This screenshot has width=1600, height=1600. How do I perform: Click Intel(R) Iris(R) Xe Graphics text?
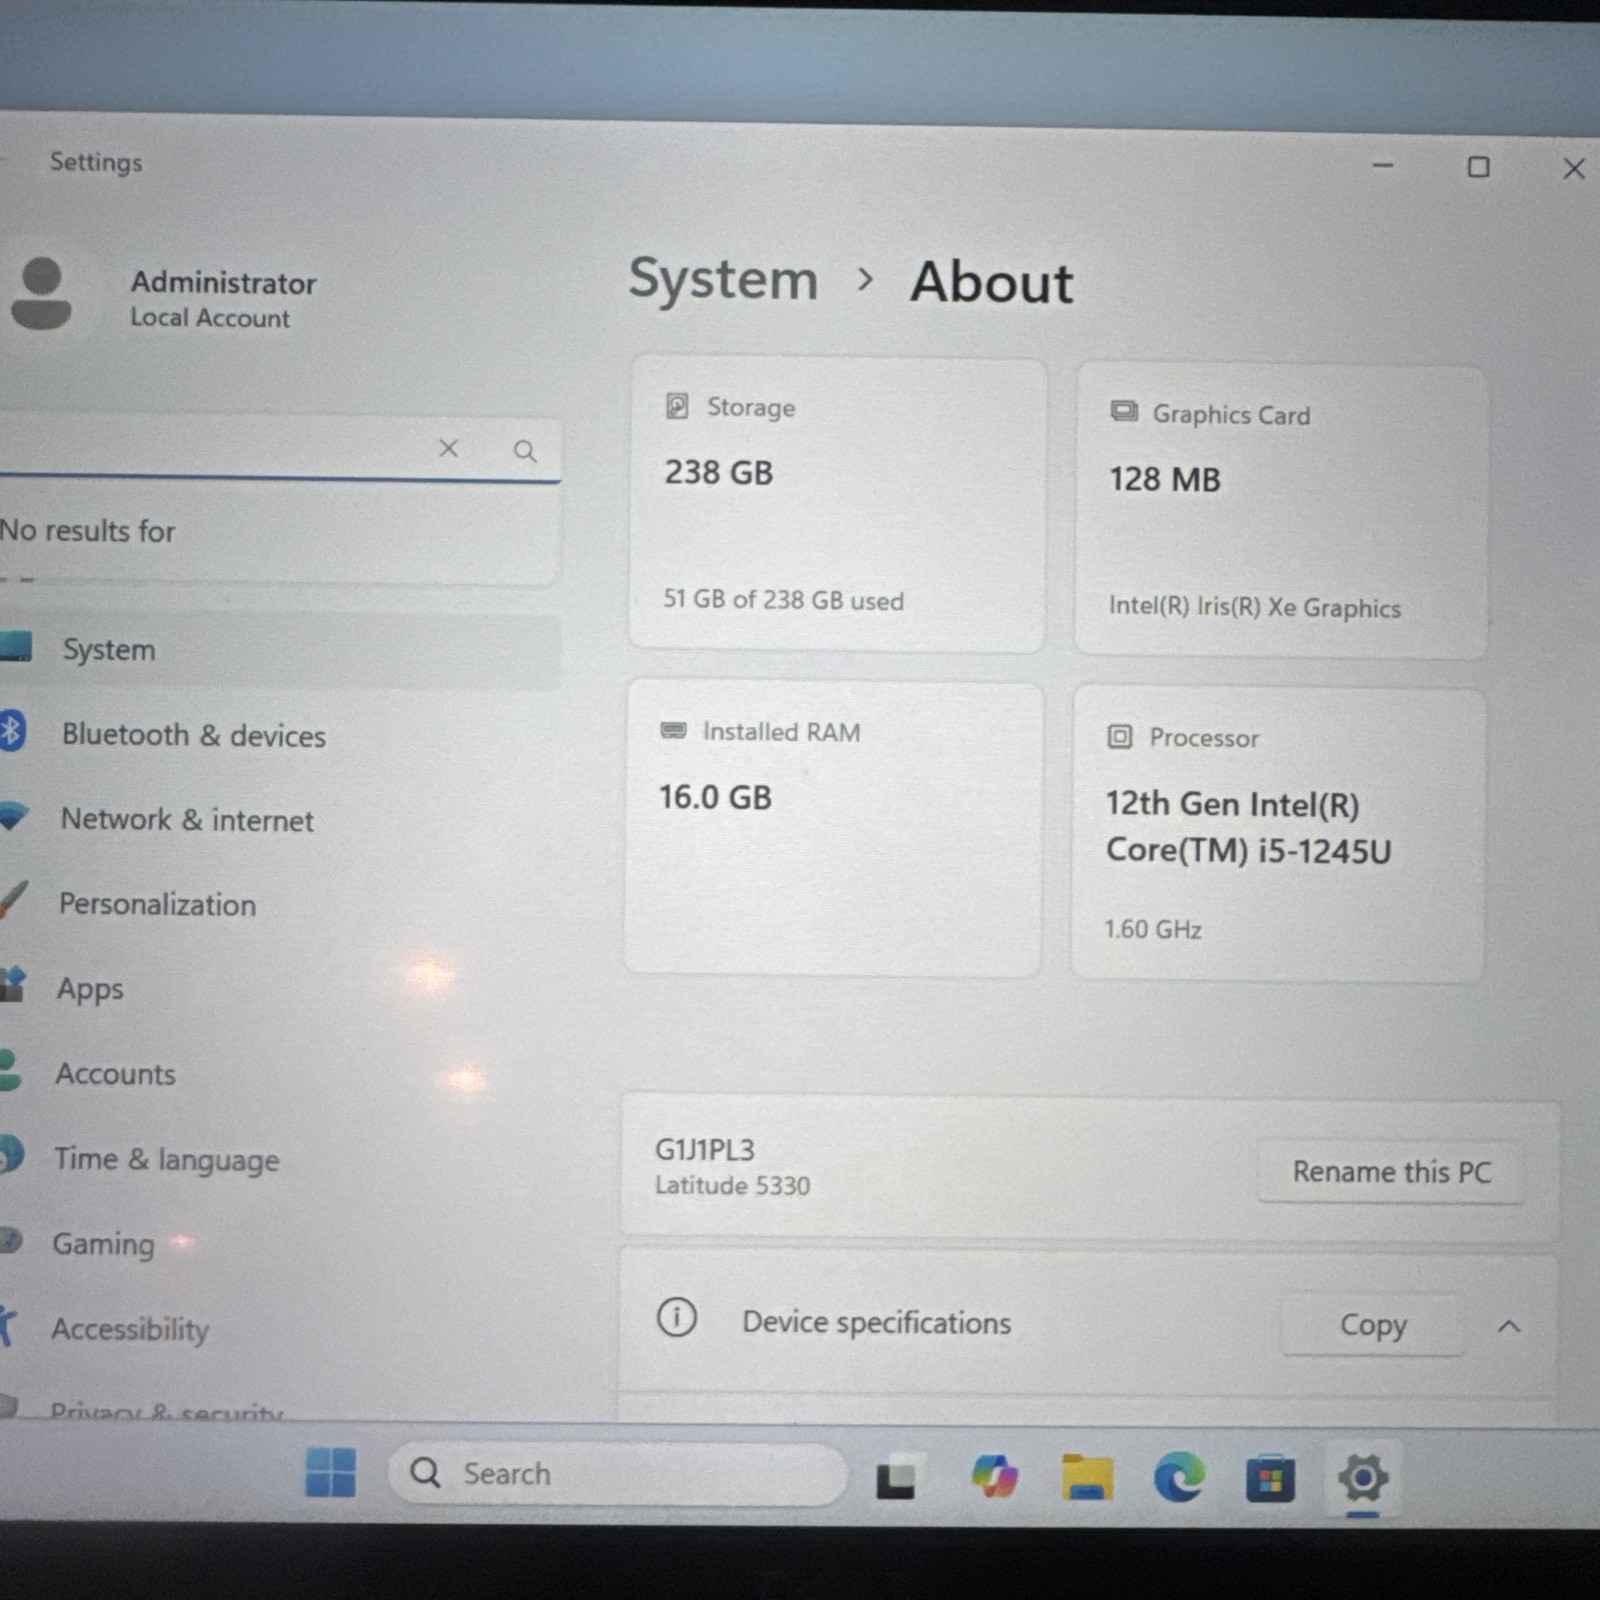point(1255,607)
